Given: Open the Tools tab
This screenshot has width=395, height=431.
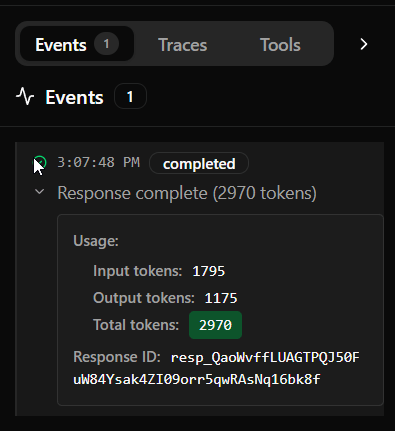Looking at the screenshot, I should pos(280,45).
